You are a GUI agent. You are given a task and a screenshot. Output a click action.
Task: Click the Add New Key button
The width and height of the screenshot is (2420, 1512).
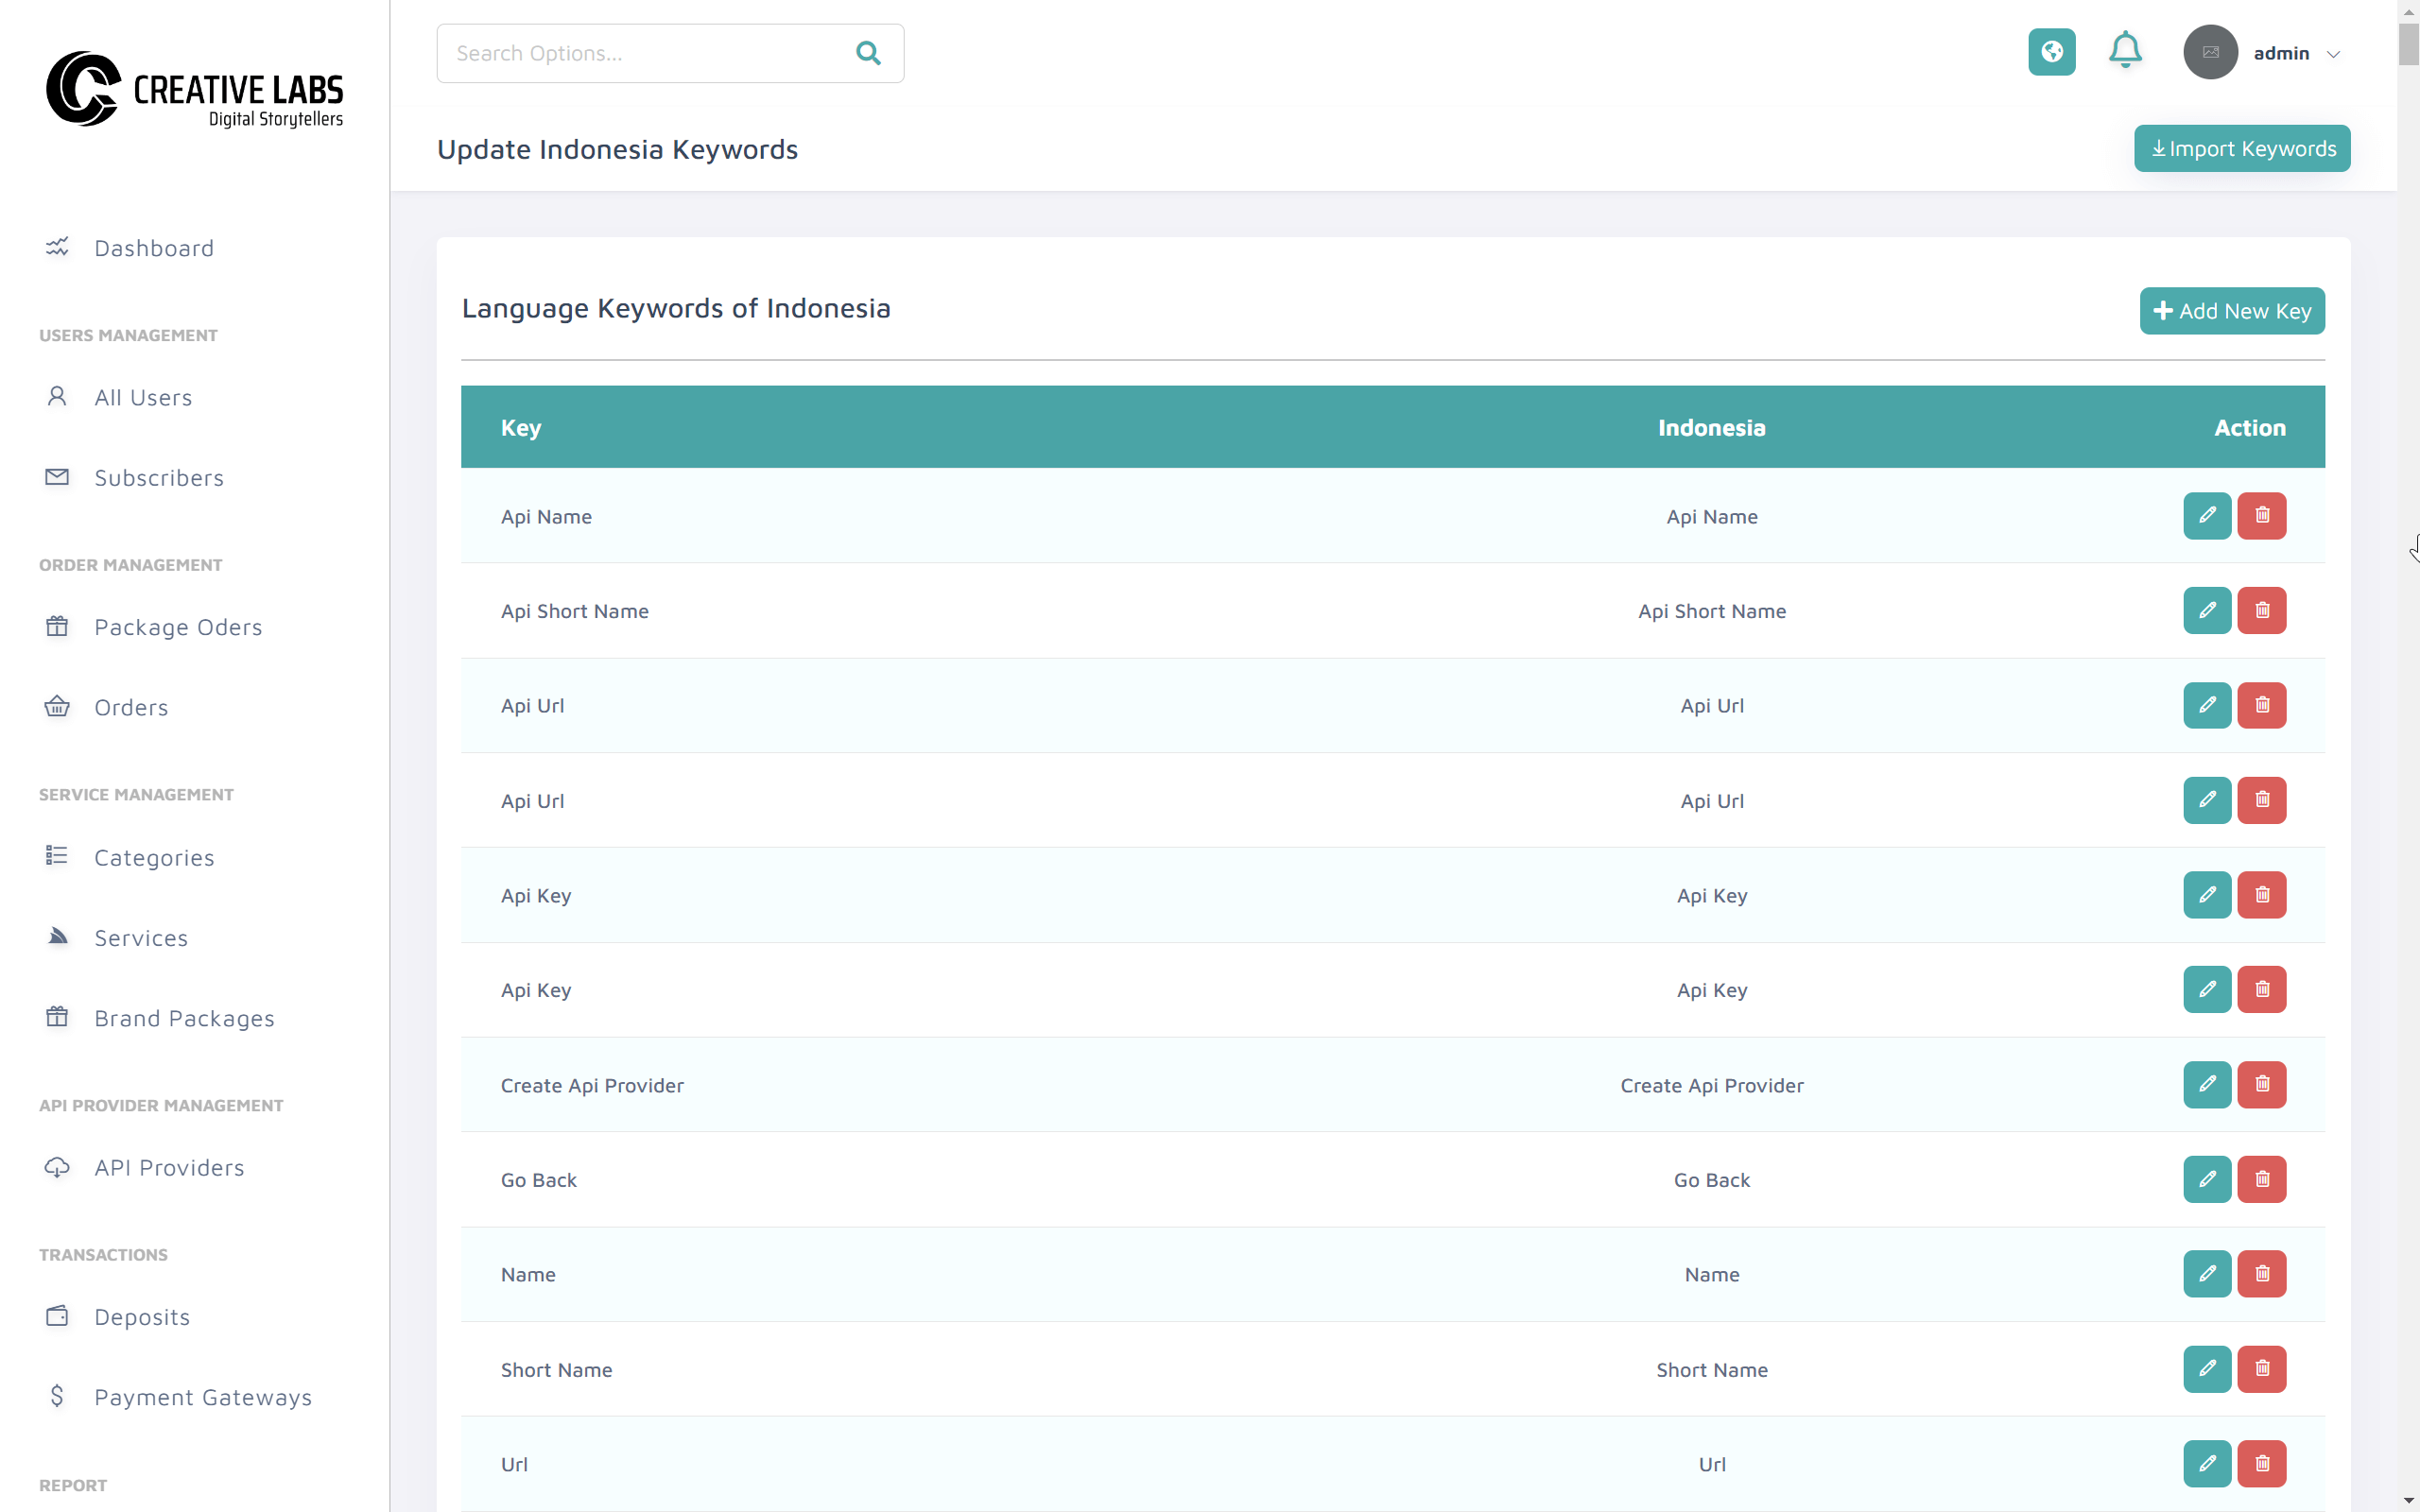pos(2232,310)
